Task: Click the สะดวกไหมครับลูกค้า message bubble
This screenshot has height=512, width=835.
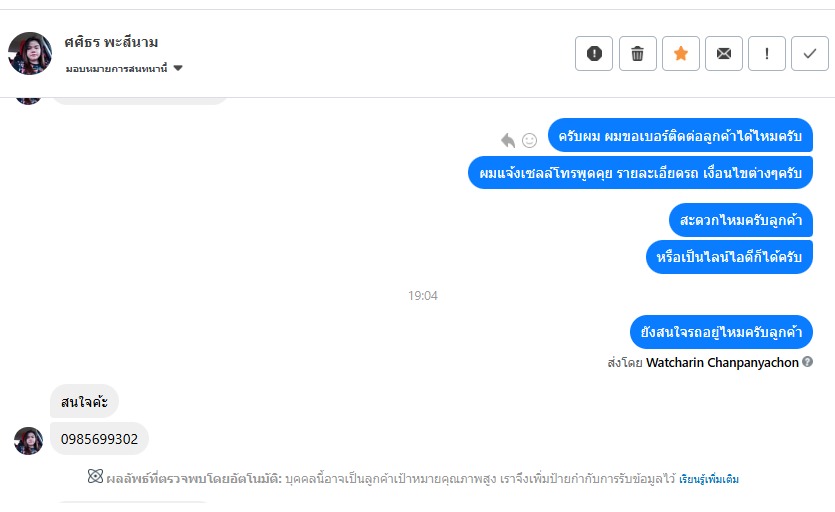Action: (740, 219)
